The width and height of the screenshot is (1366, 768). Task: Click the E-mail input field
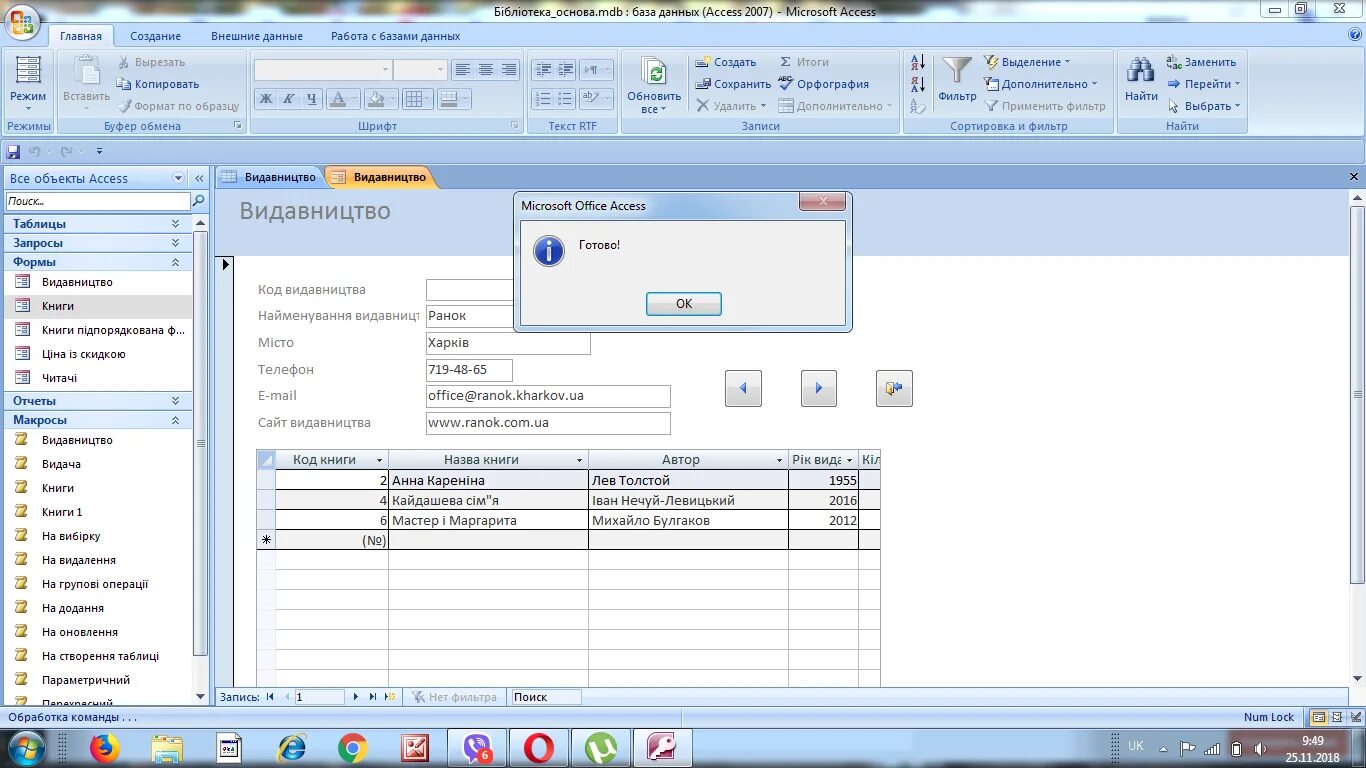click(548, 396)
